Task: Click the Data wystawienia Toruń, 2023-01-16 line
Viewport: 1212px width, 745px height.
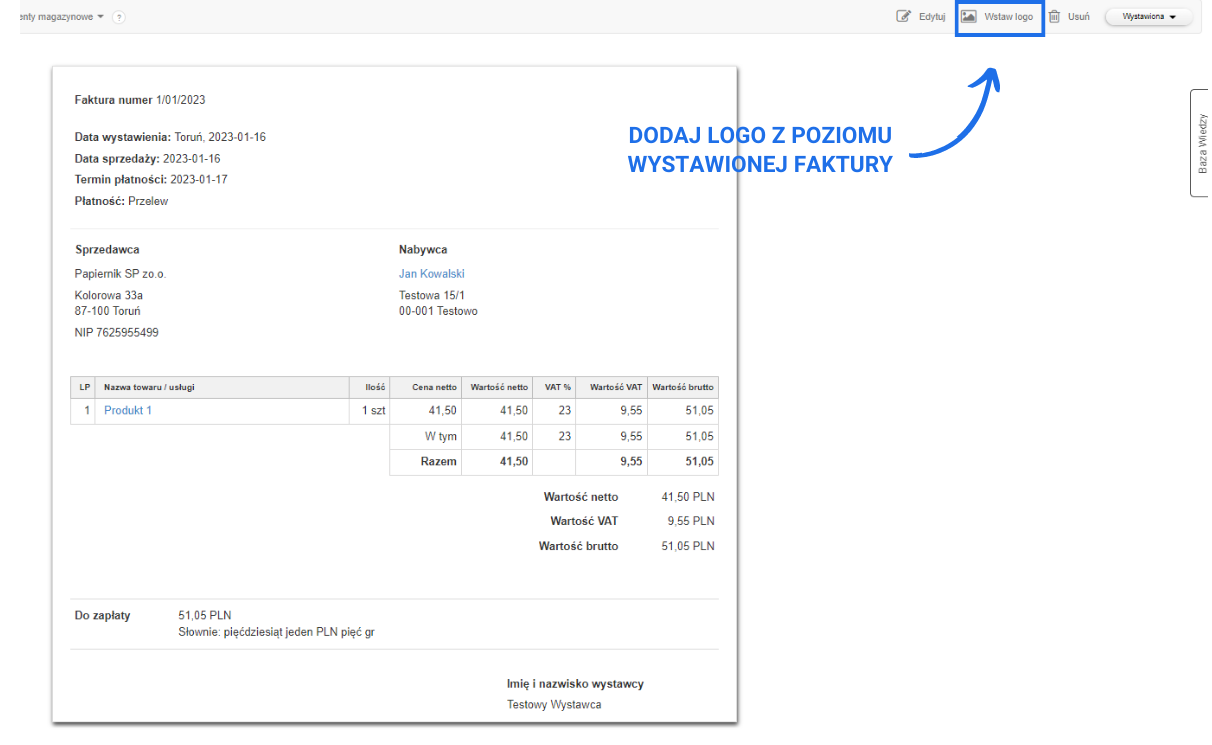Action: tap(170, 137)
